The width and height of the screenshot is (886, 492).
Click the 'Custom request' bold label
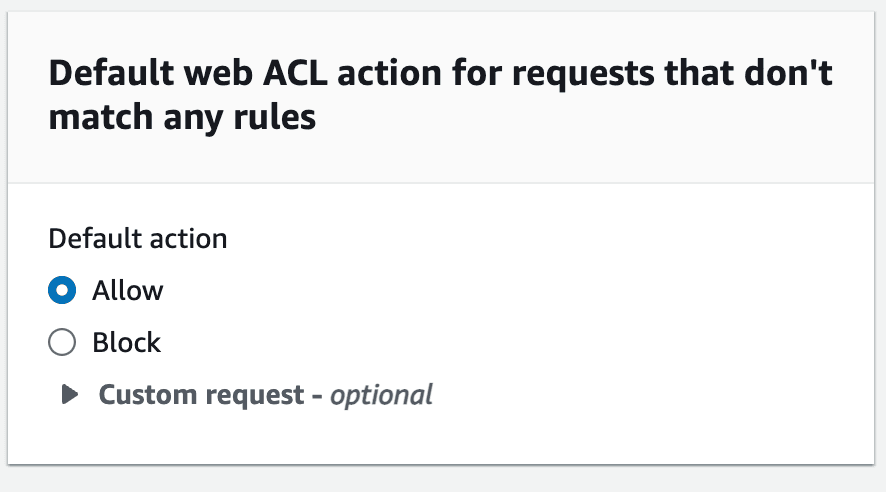pyautogui.click(x=200, y=395)
